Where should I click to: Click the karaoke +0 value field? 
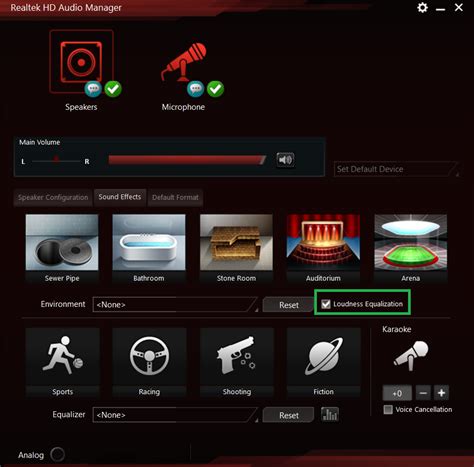click(x=397, y=393)
